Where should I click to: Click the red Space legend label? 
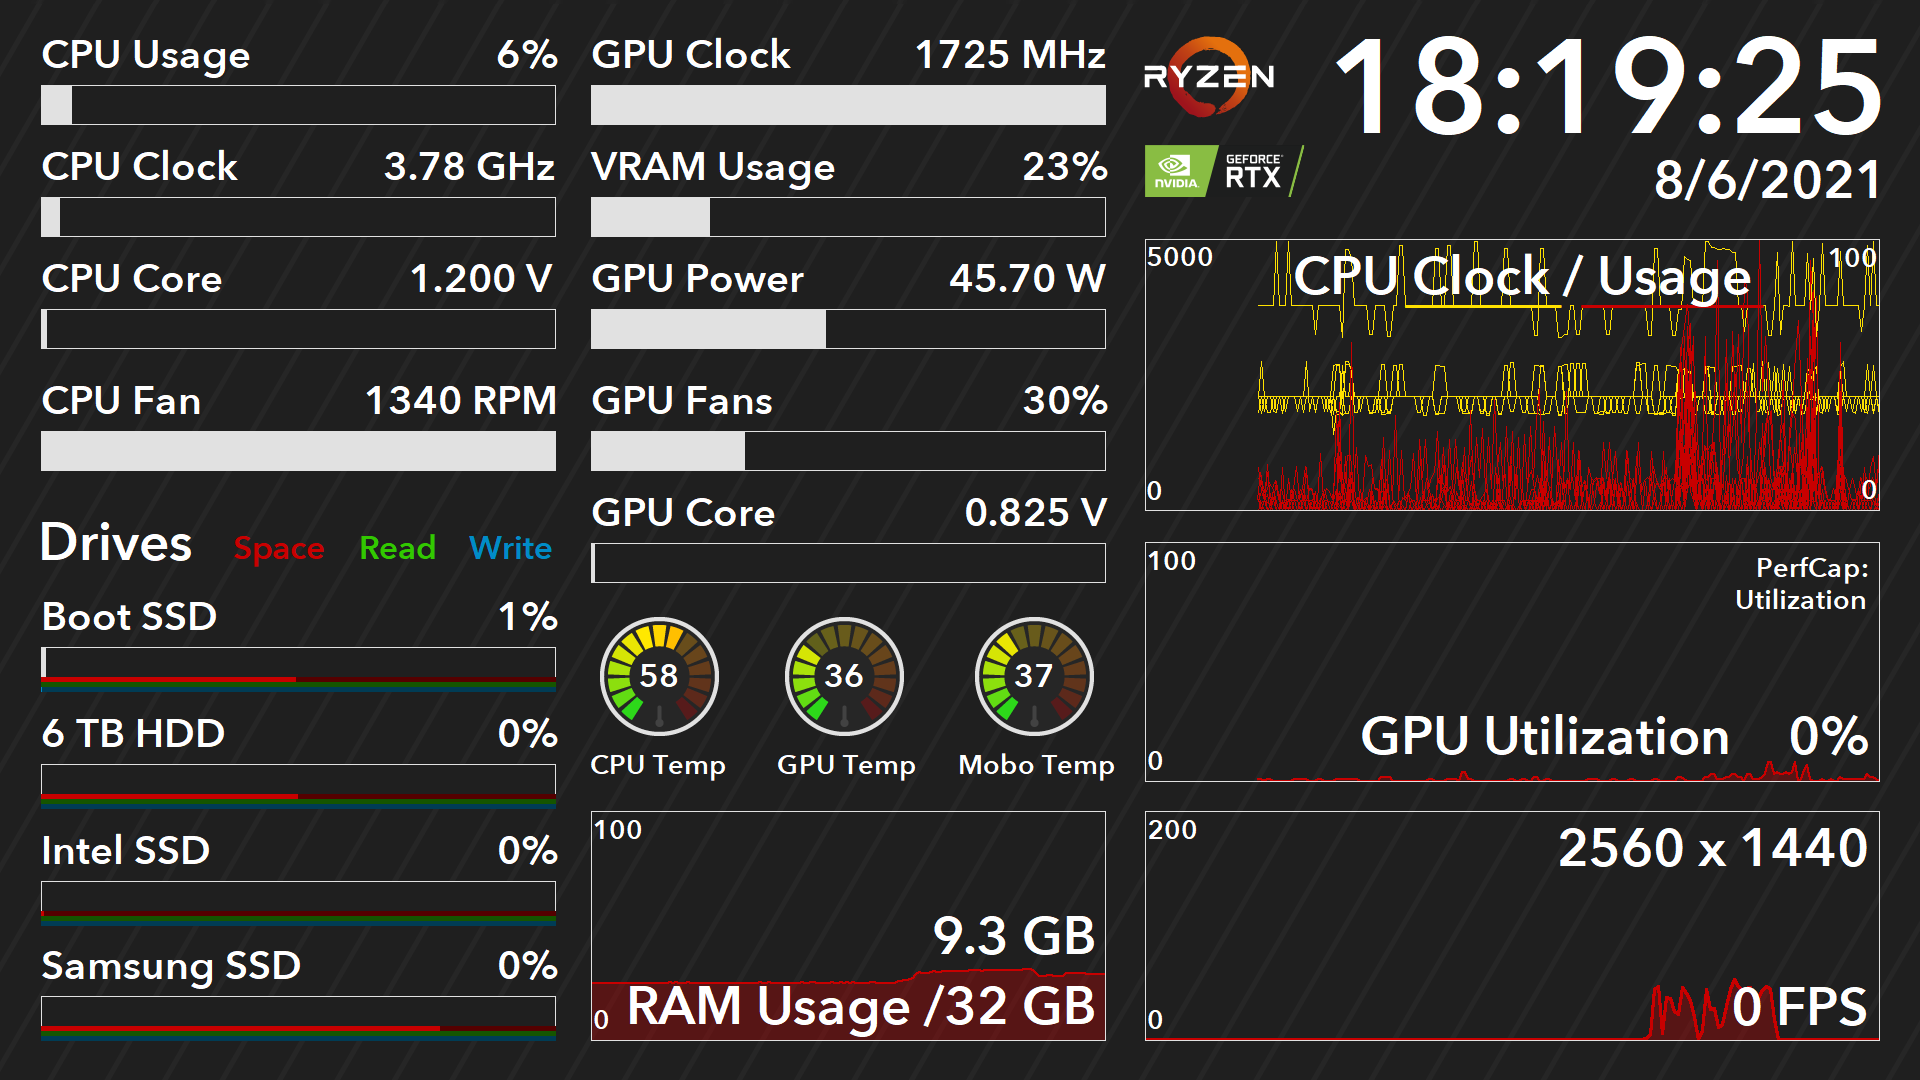click(x=279, y=548)
